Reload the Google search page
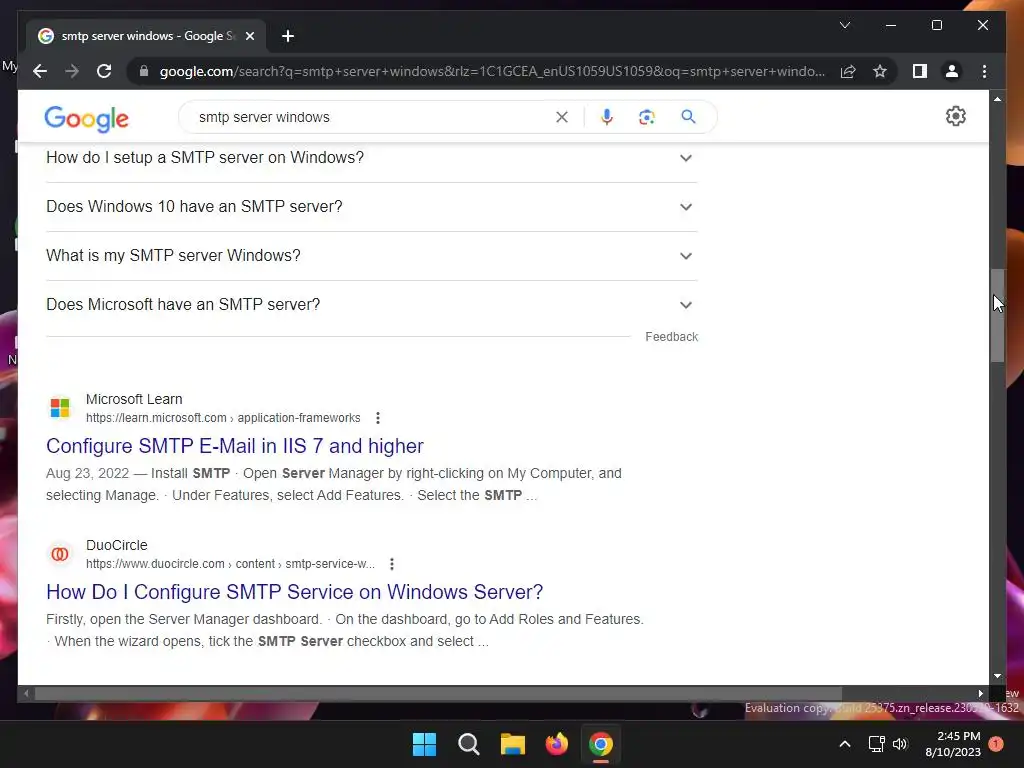1024x768 pixels. [104, 71]
